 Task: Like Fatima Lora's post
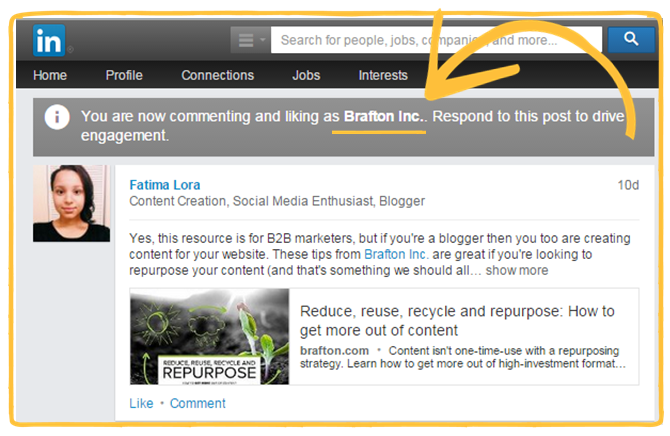(x=141, y=403)
